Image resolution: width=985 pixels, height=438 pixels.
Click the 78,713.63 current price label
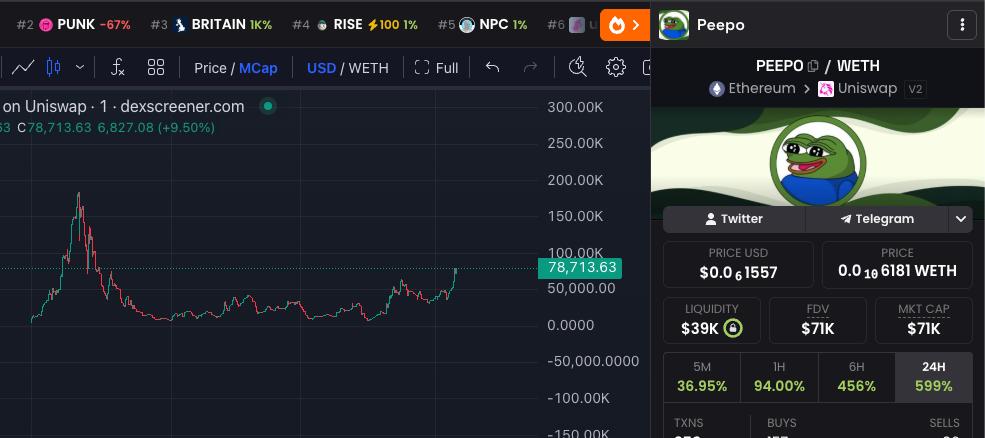(x=580, y=268)
